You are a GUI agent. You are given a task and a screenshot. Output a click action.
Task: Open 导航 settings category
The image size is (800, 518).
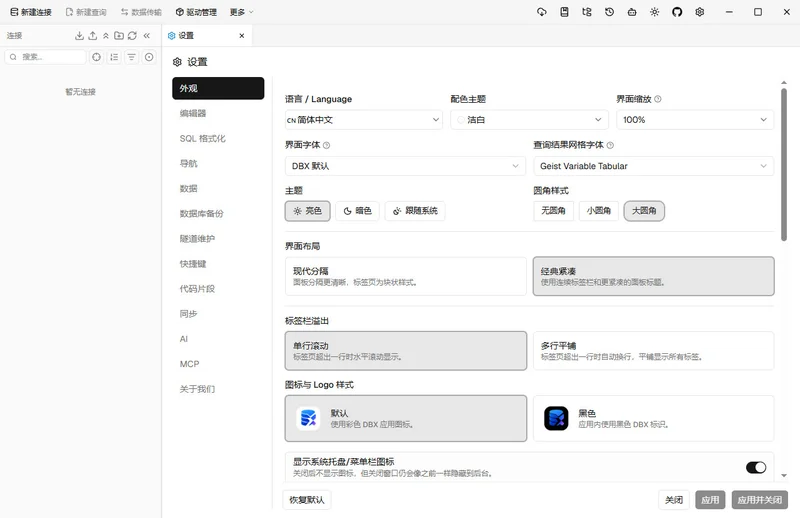[218, 163]
